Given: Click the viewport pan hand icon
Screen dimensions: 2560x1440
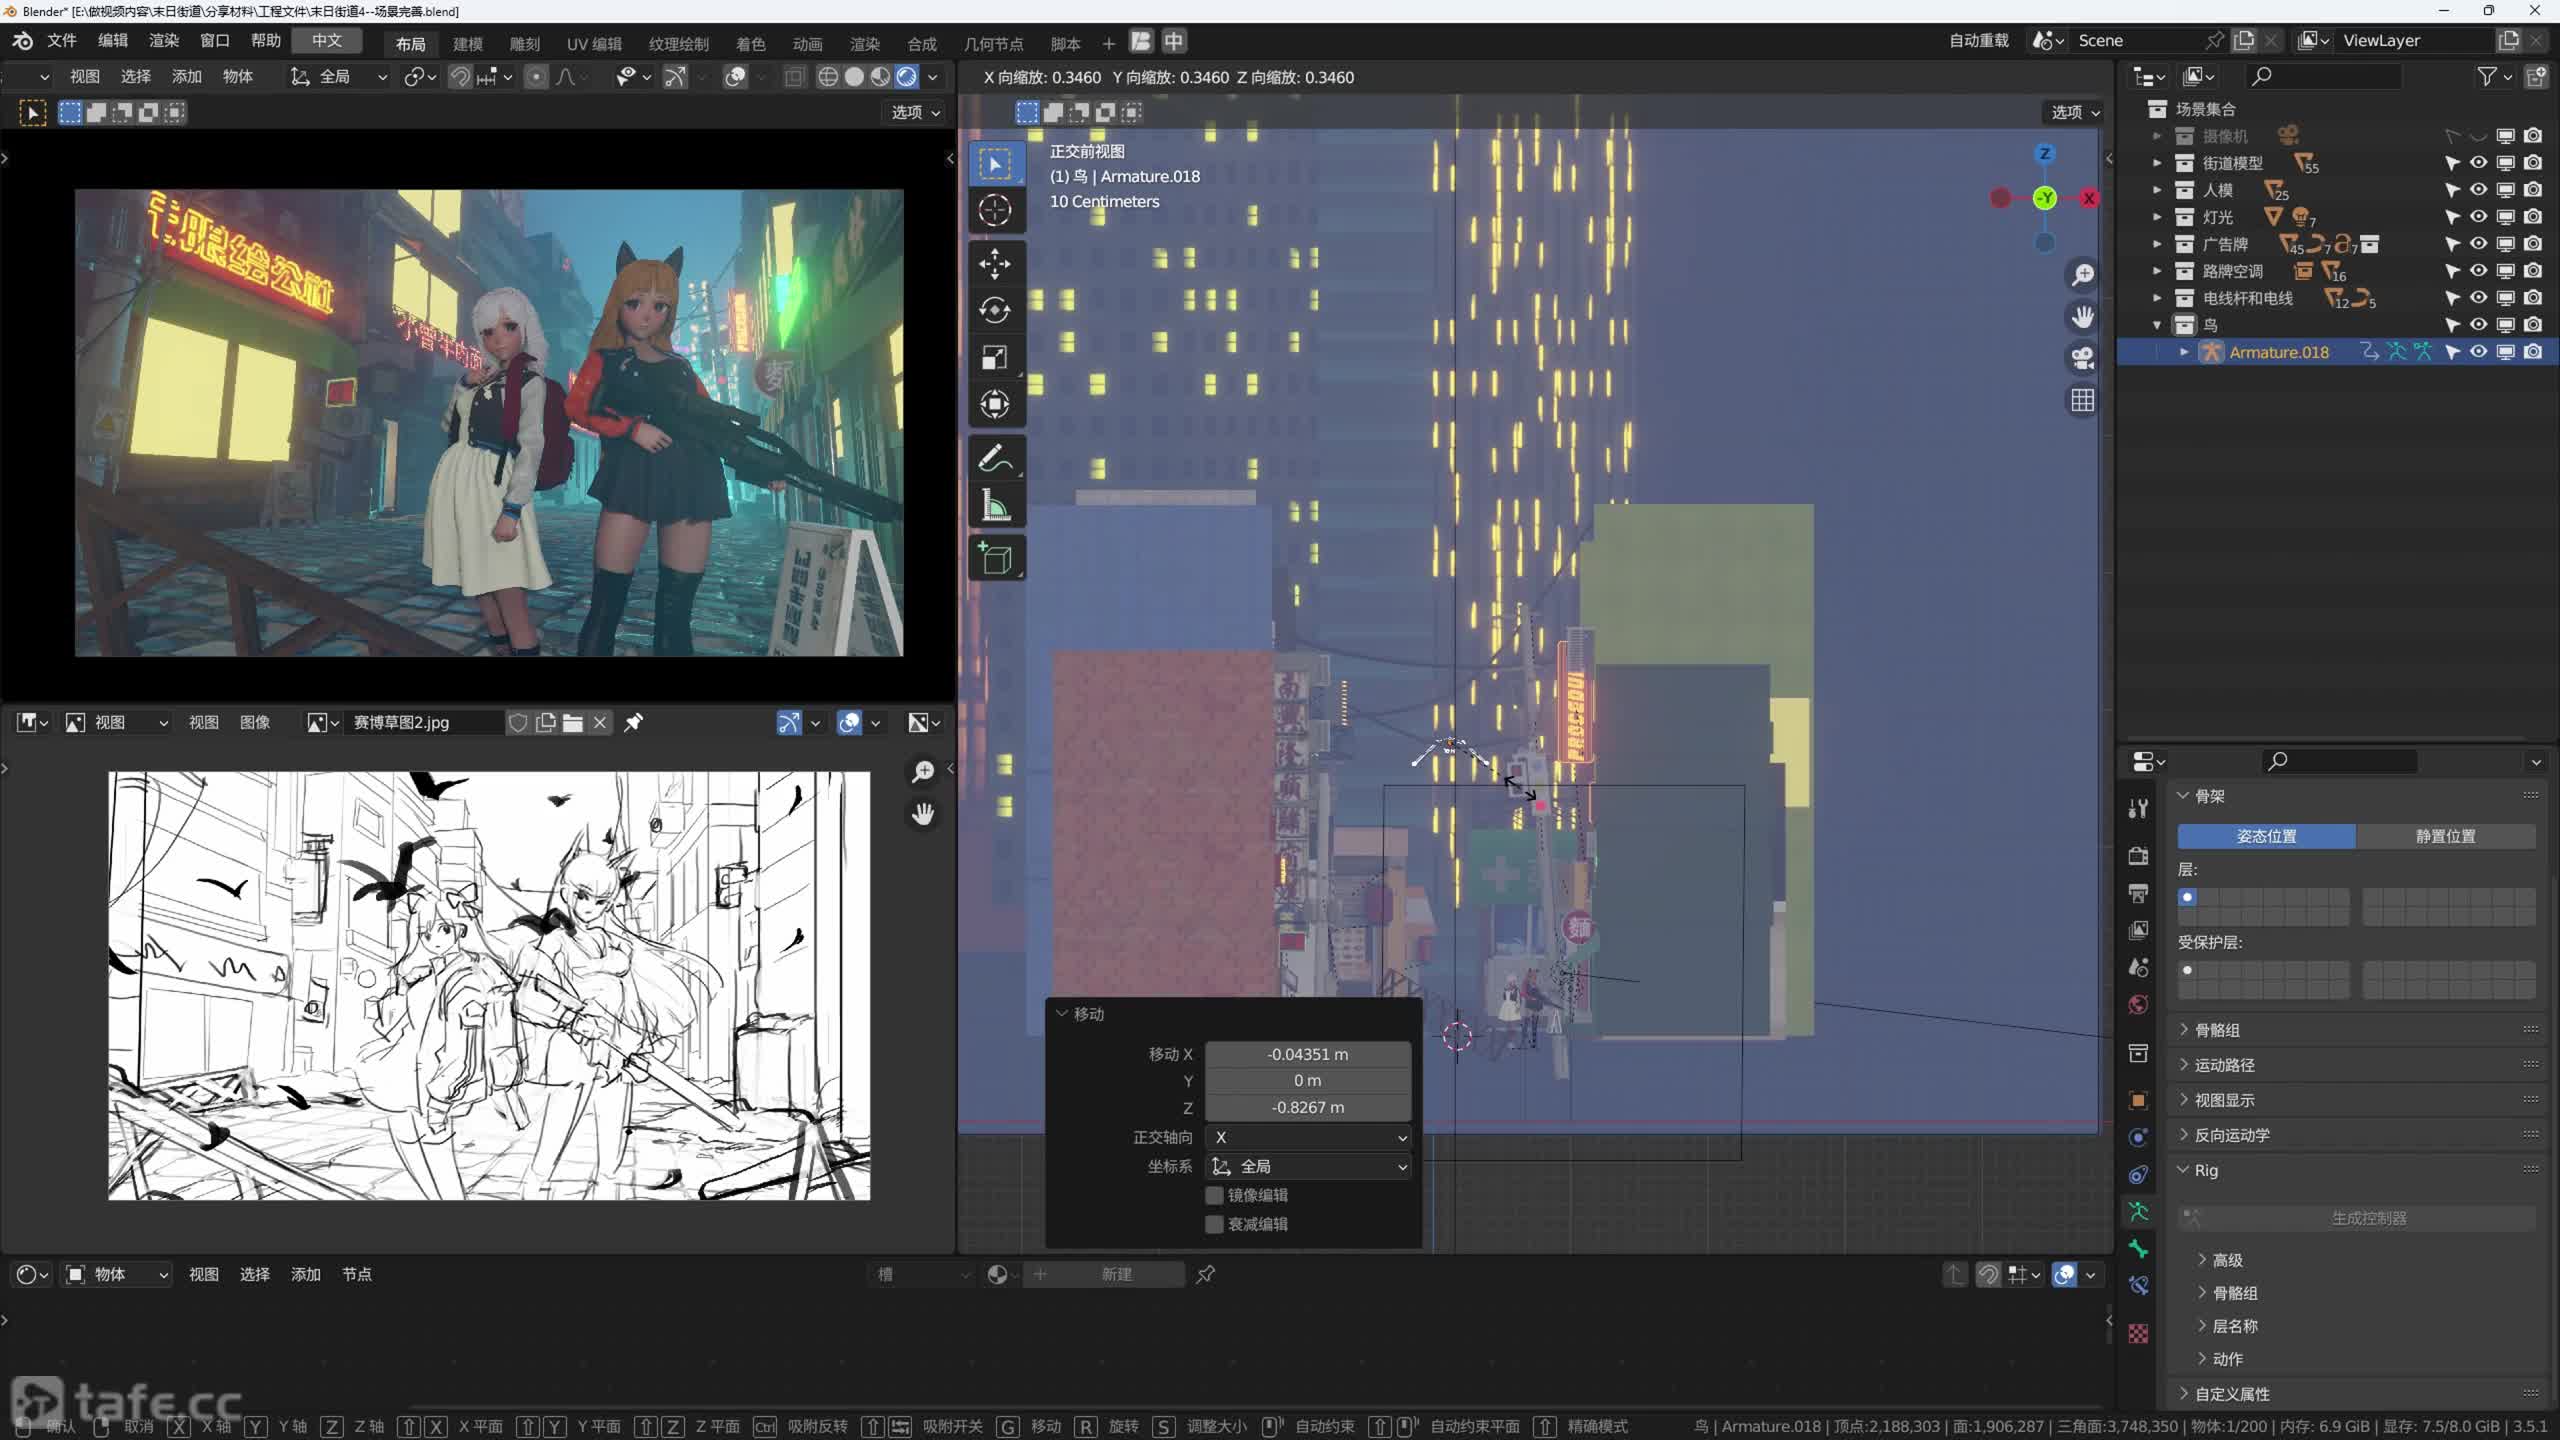Looking at the screenshot, I should point(2082,316).
